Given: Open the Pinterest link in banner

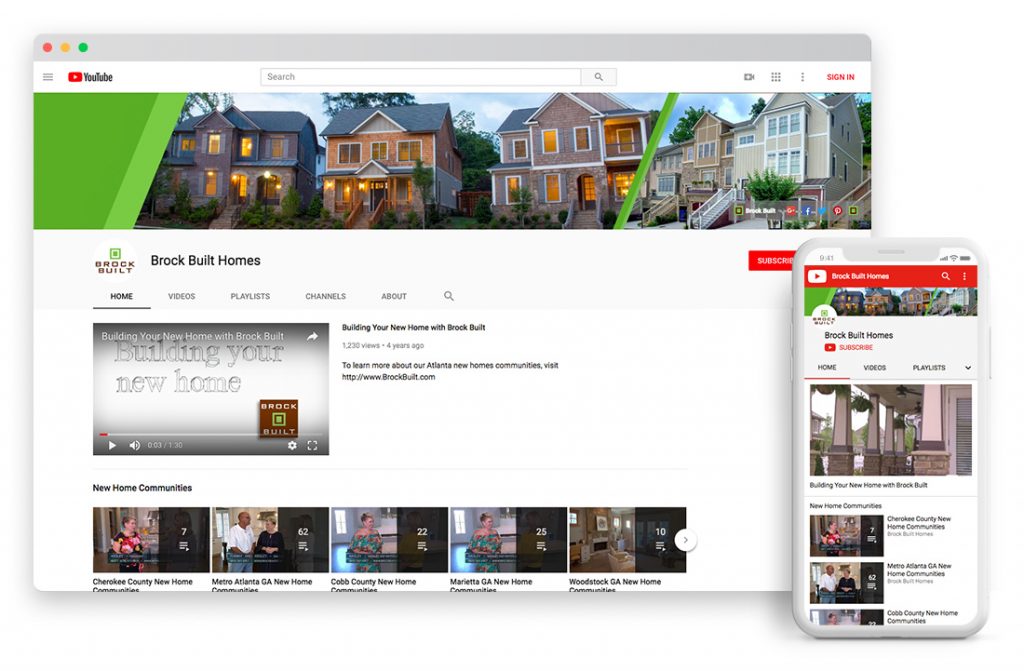Looking at the screenshot, I should [x=837, y=210].
